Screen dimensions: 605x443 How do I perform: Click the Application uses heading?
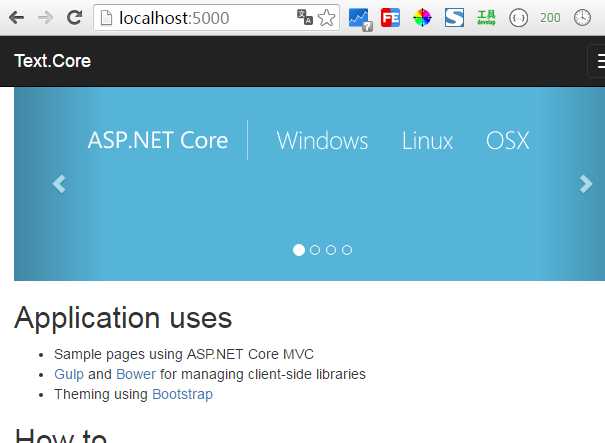[123, 319]
